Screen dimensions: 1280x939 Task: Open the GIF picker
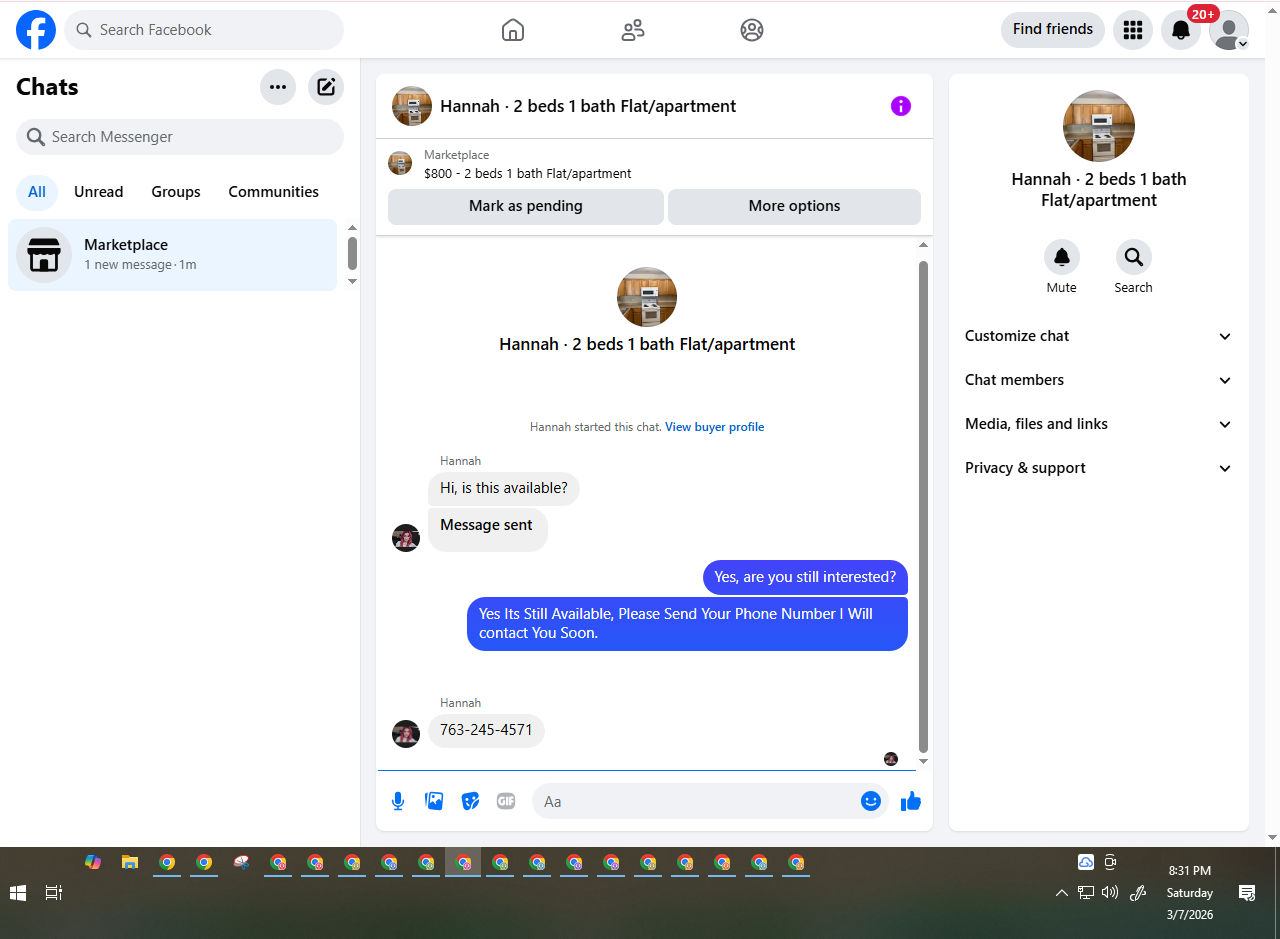pyautogui.click(x=506, y=801)
